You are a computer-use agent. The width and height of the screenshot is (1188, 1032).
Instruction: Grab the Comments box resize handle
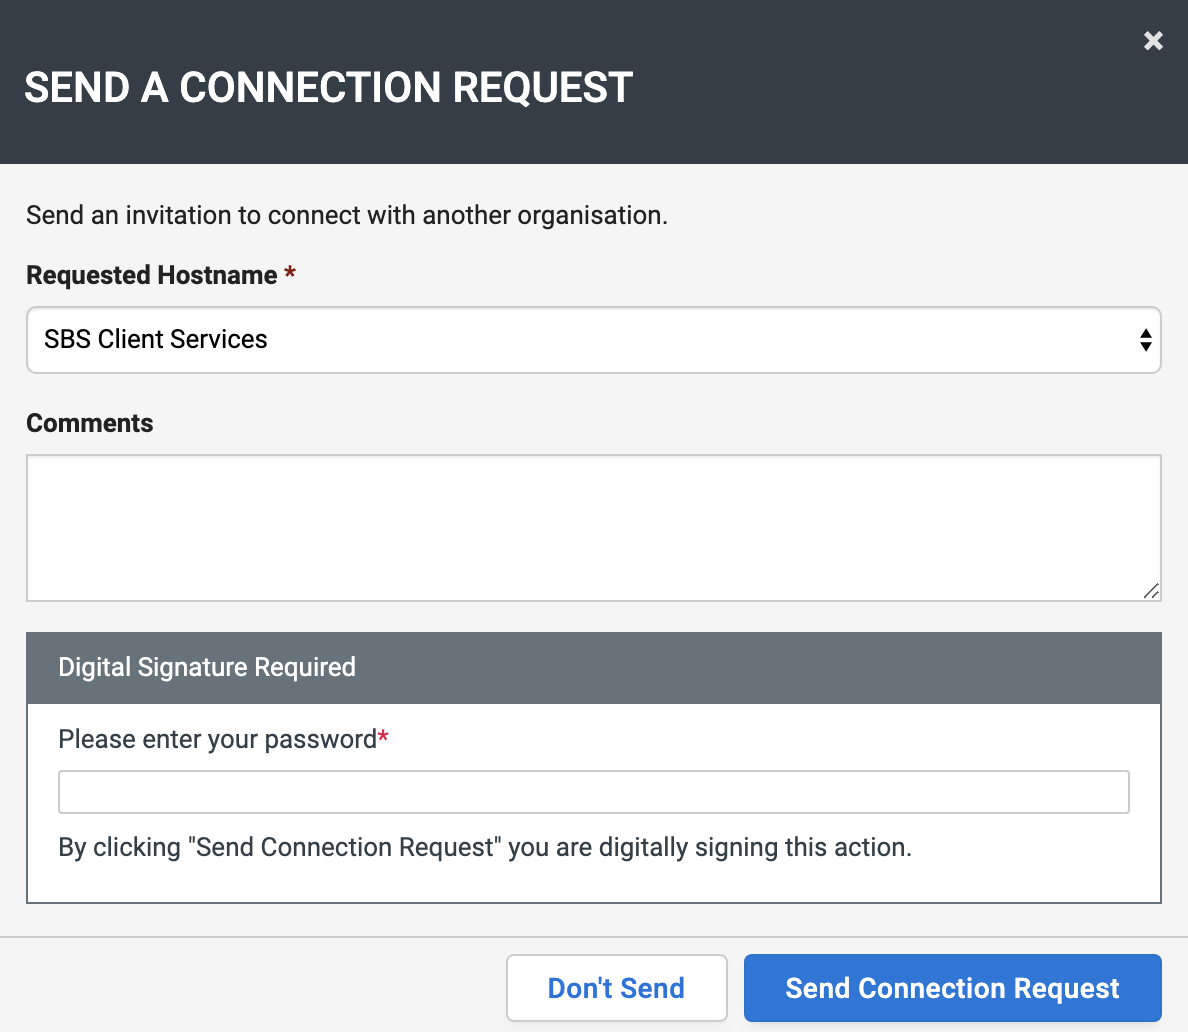pyautogui.click(x=1151, y=591)
